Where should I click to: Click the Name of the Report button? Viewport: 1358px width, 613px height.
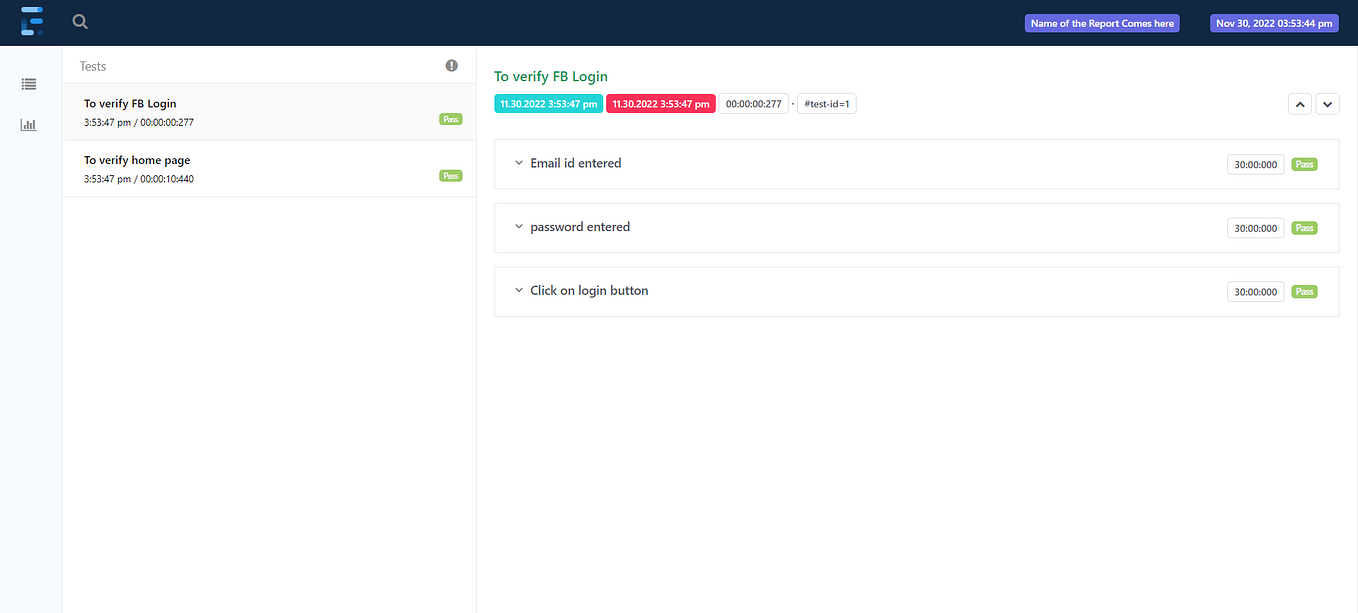coord(1102,22)
